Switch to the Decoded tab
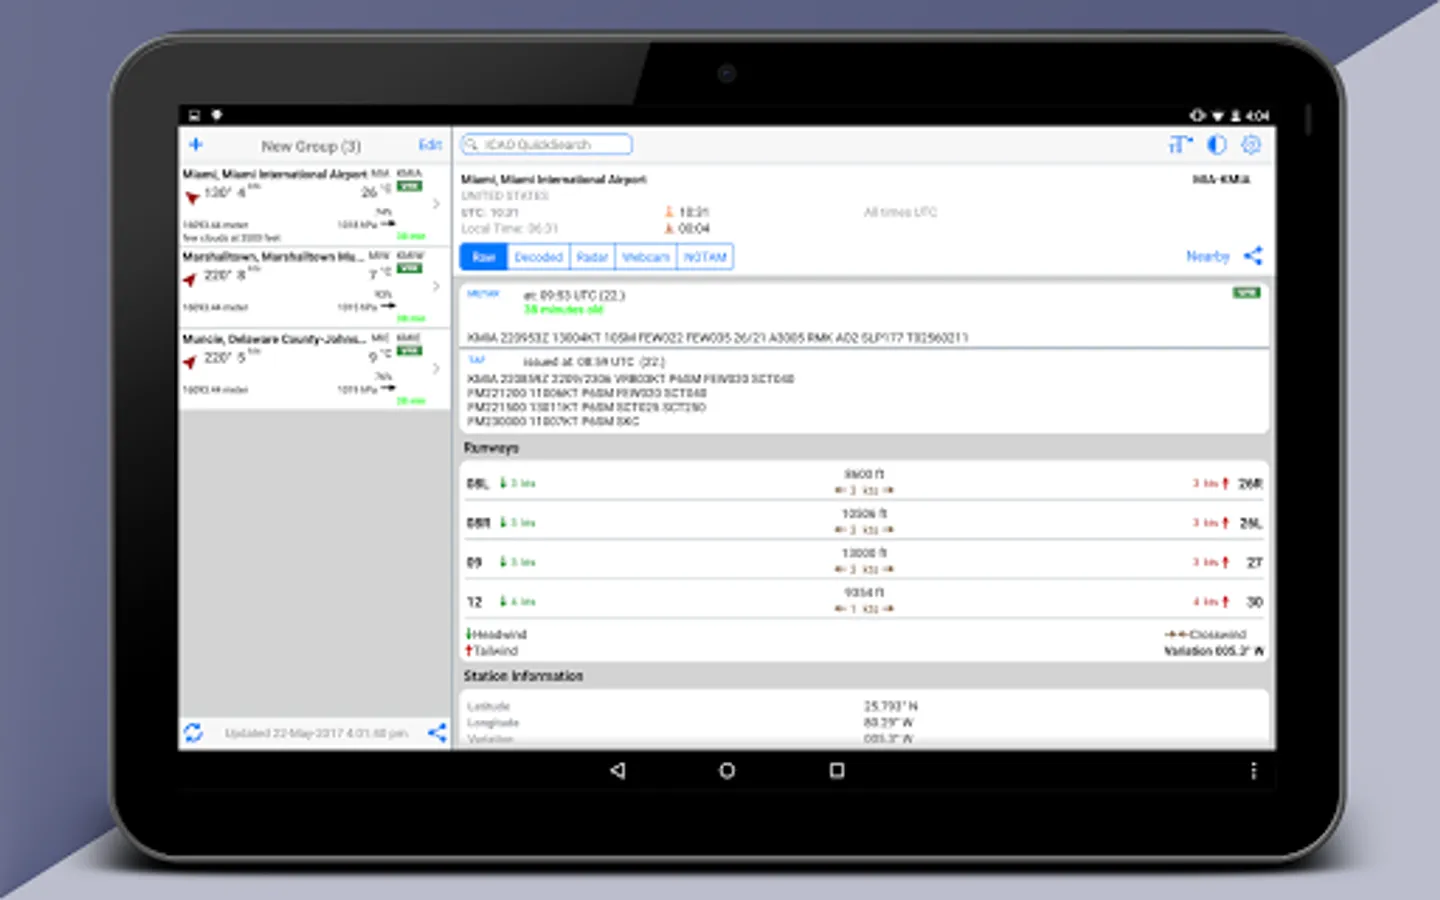This screenshot has height=900, width=1440. (x=538, y=257)
